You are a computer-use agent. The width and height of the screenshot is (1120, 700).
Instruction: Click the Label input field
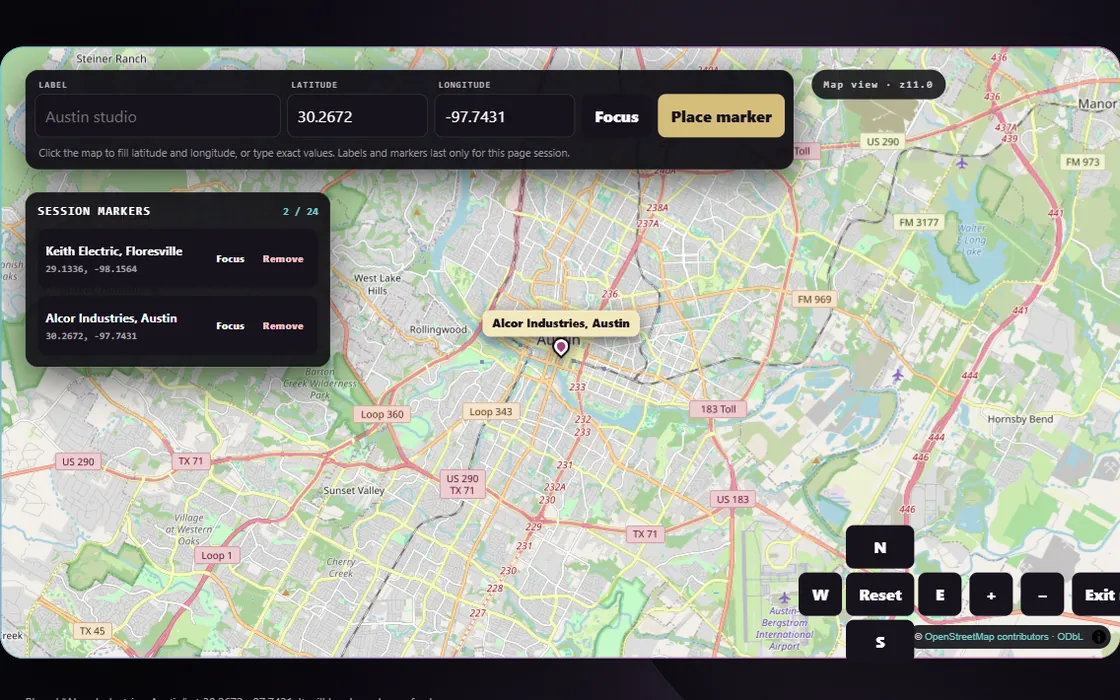click(x=157, y=116)
